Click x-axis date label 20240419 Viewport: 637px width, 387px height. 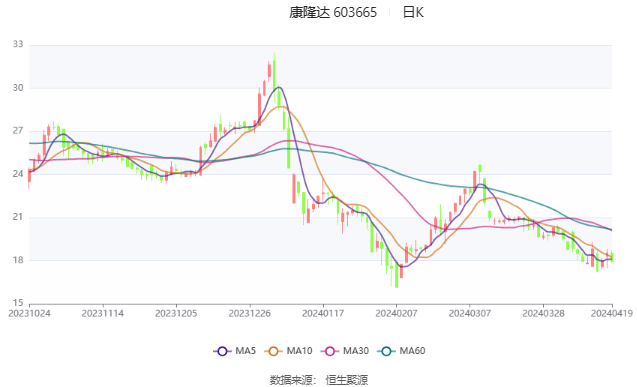[x=612, y=313]
